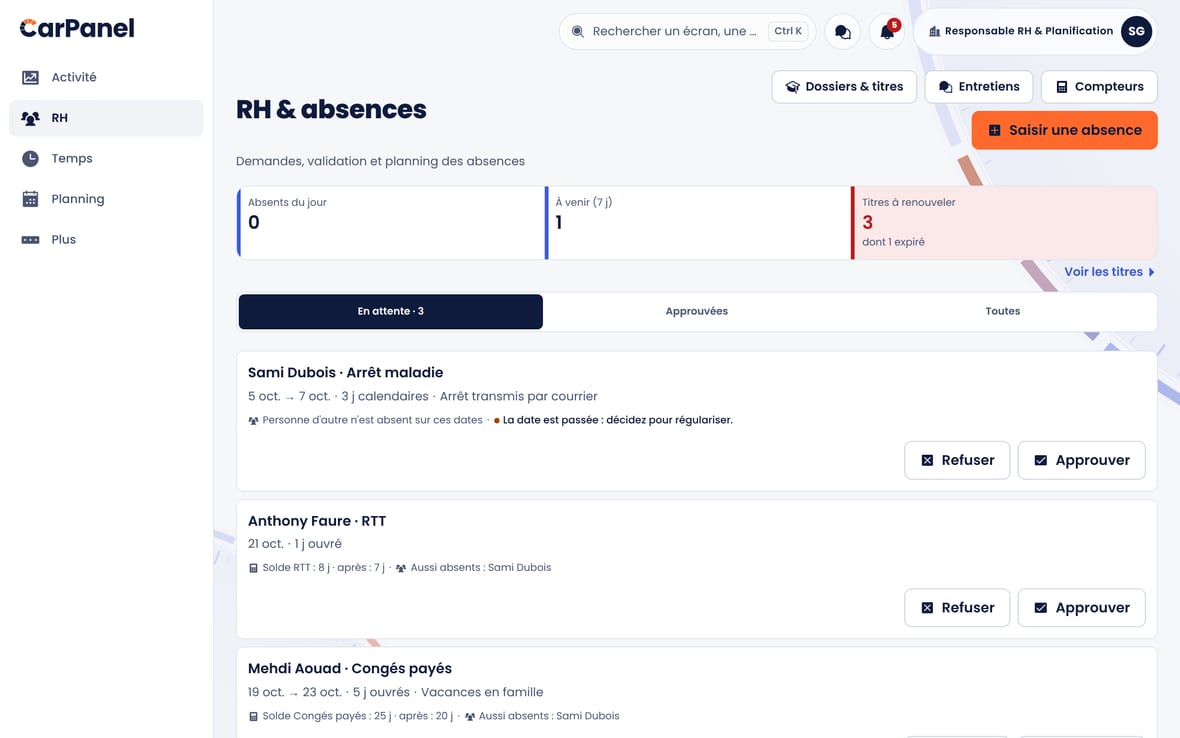1180x738 pixels.
Task: Open the notifications bell icon
Action: point(887,32)
